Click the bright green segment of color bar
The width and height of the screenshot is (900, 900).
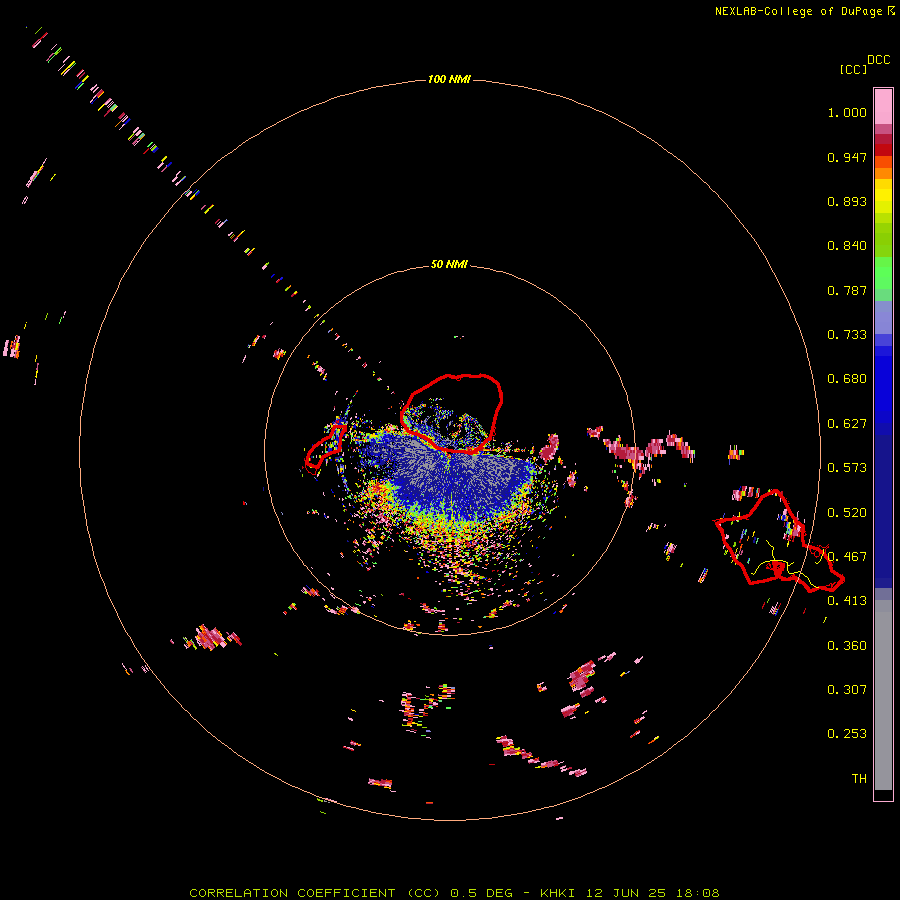point(883,272)
